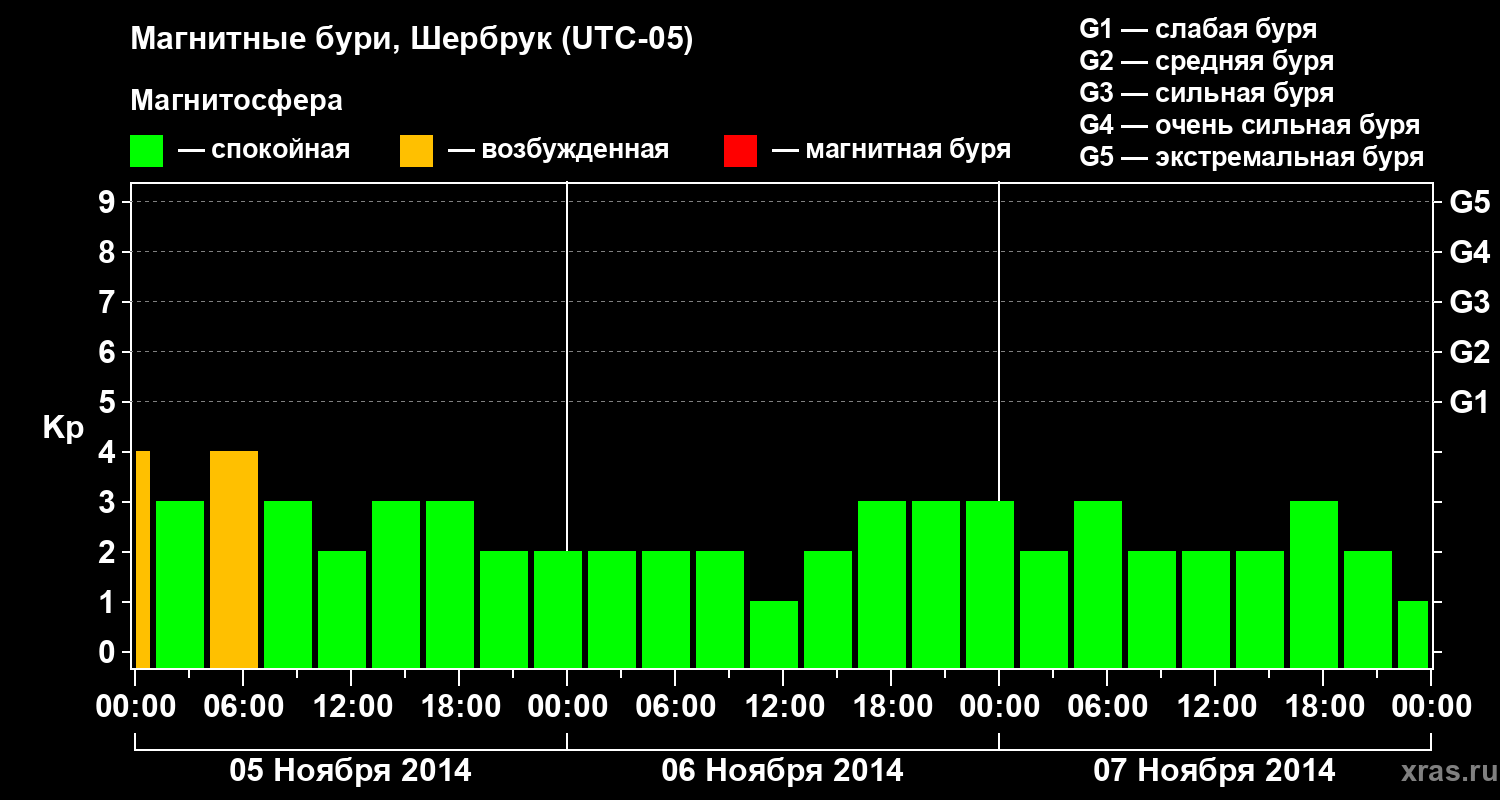This screenshot has width=1500, height=800.
Task: Click the last '00:00' label at chart end
Action: (1431, 706)
